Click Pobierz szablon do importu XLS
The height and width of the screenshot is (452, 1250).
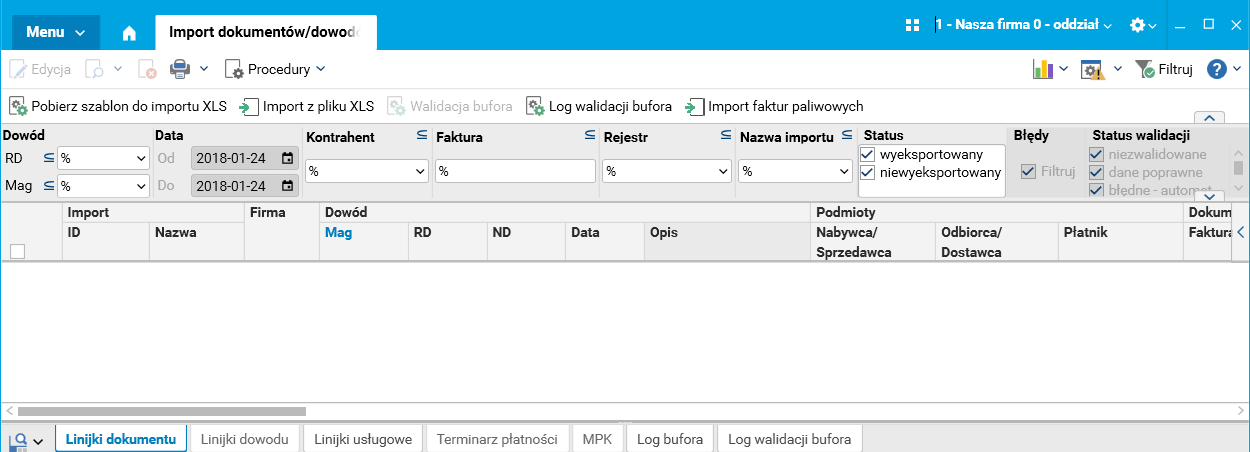pos(118,106)
